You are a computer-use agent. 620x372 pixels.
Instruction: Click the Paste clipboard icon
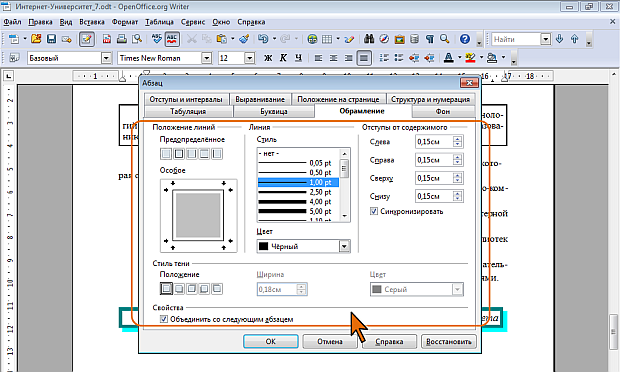coord(222,39)
